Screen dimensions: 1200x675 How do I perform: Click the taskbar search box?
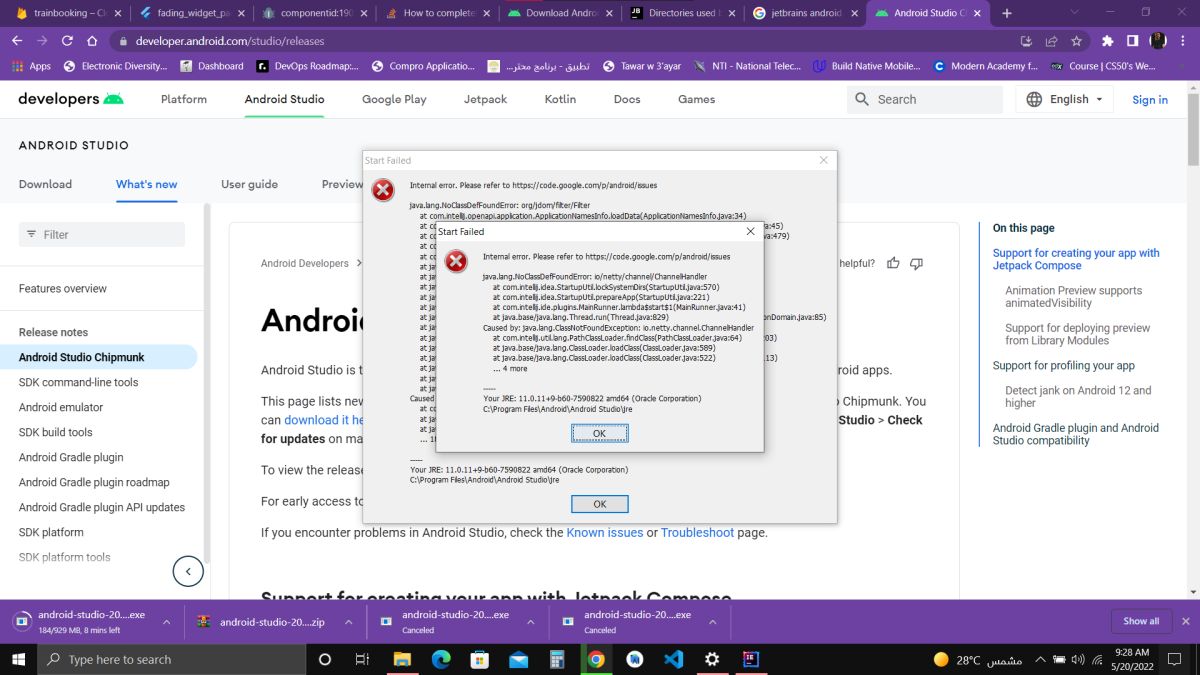172,659
